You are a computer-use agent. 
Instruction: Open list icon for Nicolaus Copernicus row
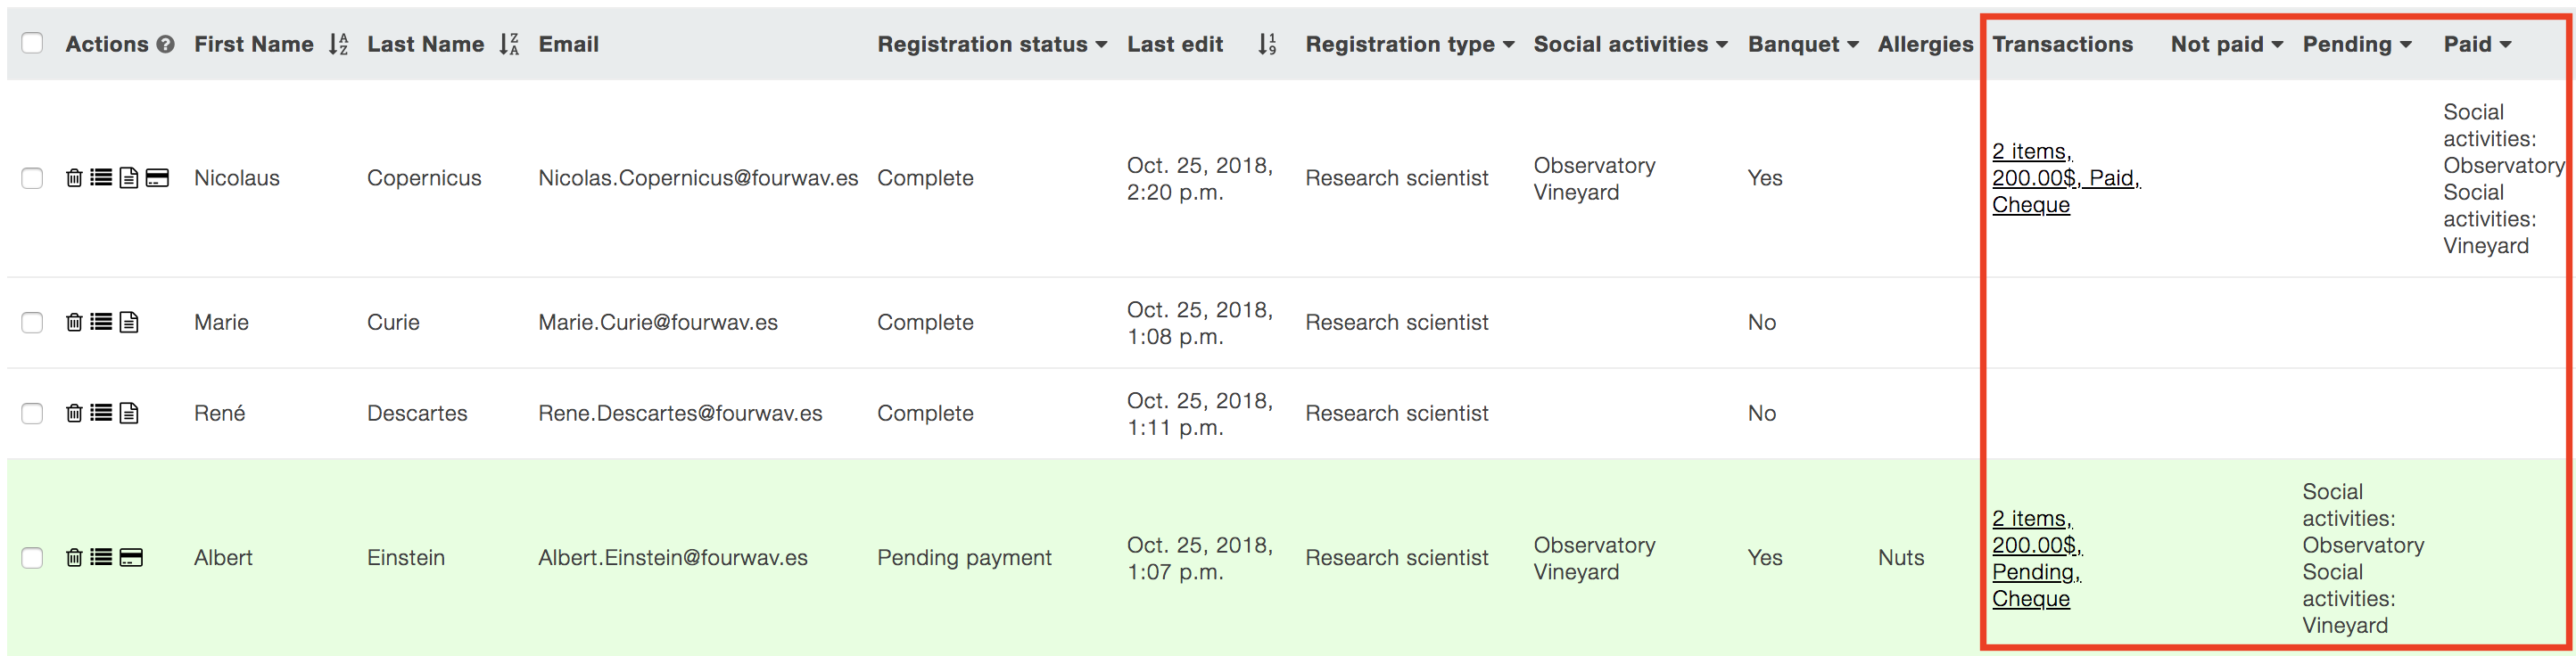click(x=101, y=178)
